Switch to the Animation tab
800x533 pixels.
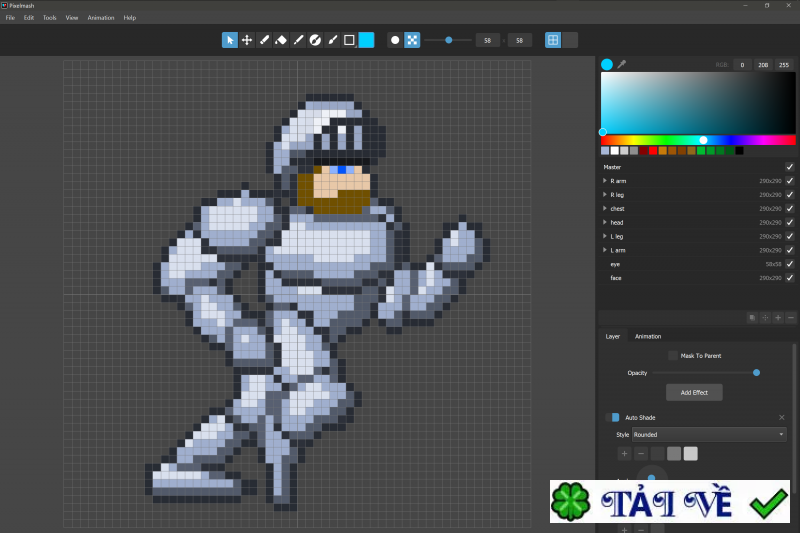648,336
